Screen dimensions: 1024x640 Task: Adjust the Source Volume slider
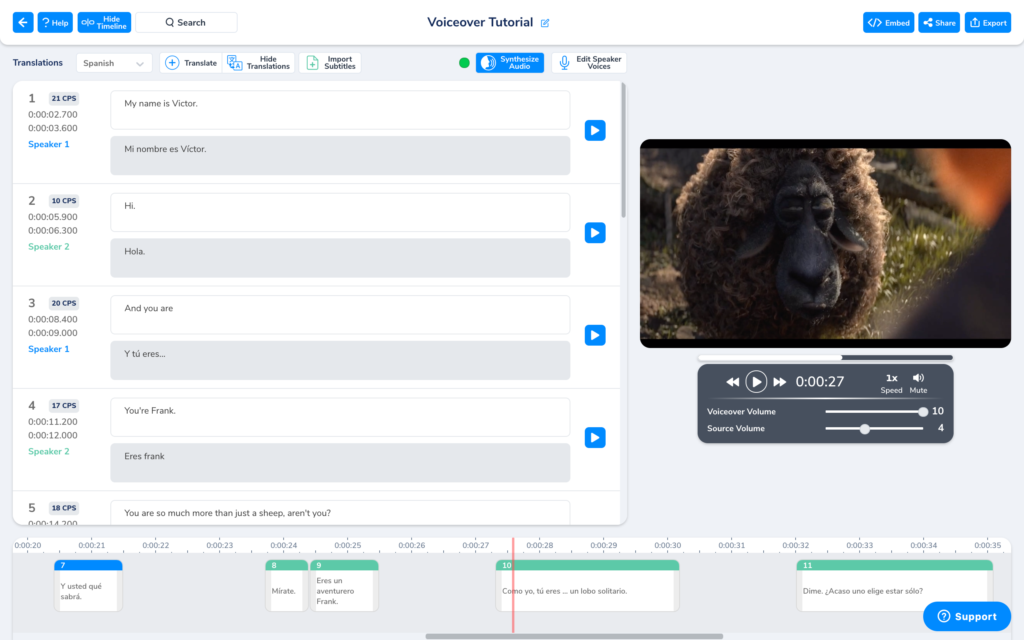(x=864, y=428)
